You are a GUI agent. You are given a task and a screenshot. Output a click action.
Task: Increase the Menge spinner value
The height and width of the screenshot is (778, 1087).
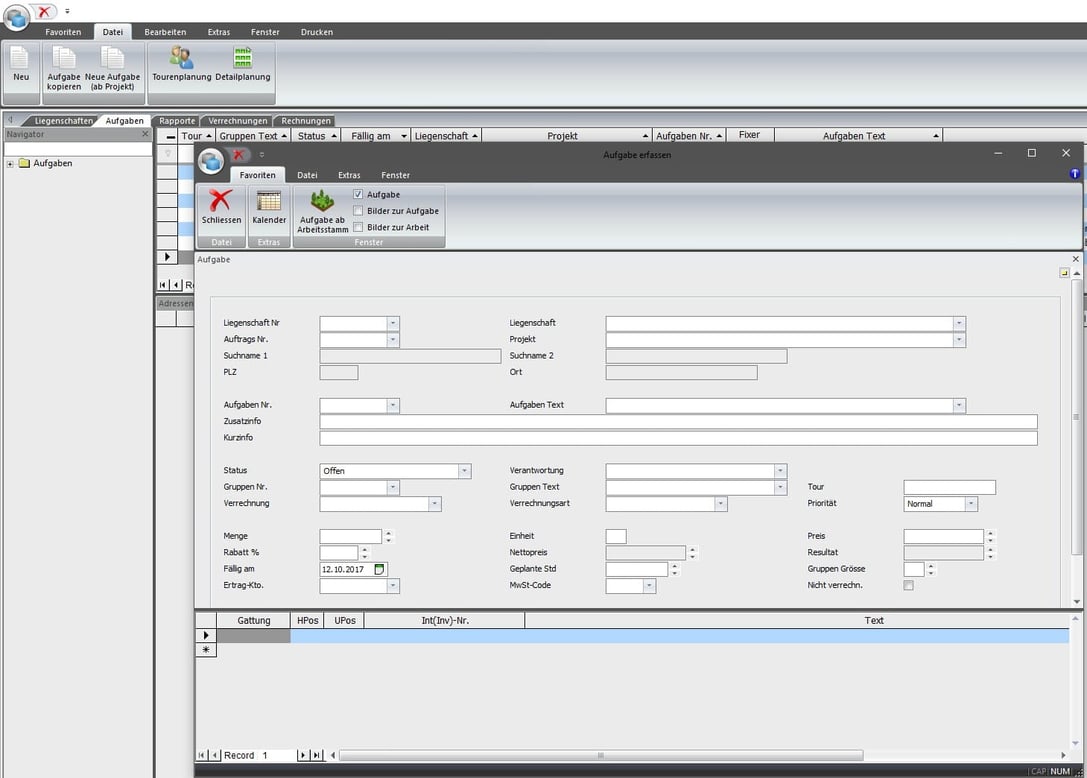pos(388,533)
